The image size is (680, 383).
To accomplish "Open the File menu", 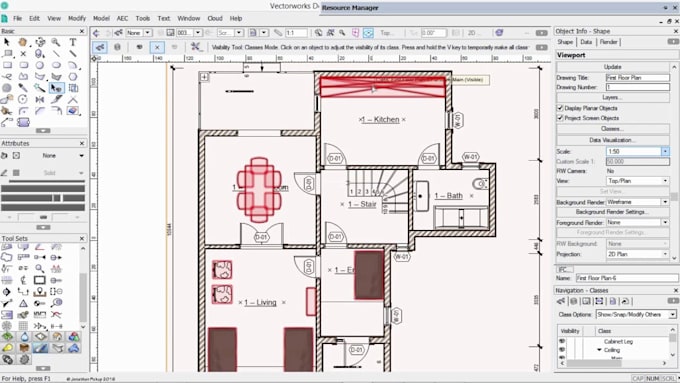I will click(x=17, y=18).
